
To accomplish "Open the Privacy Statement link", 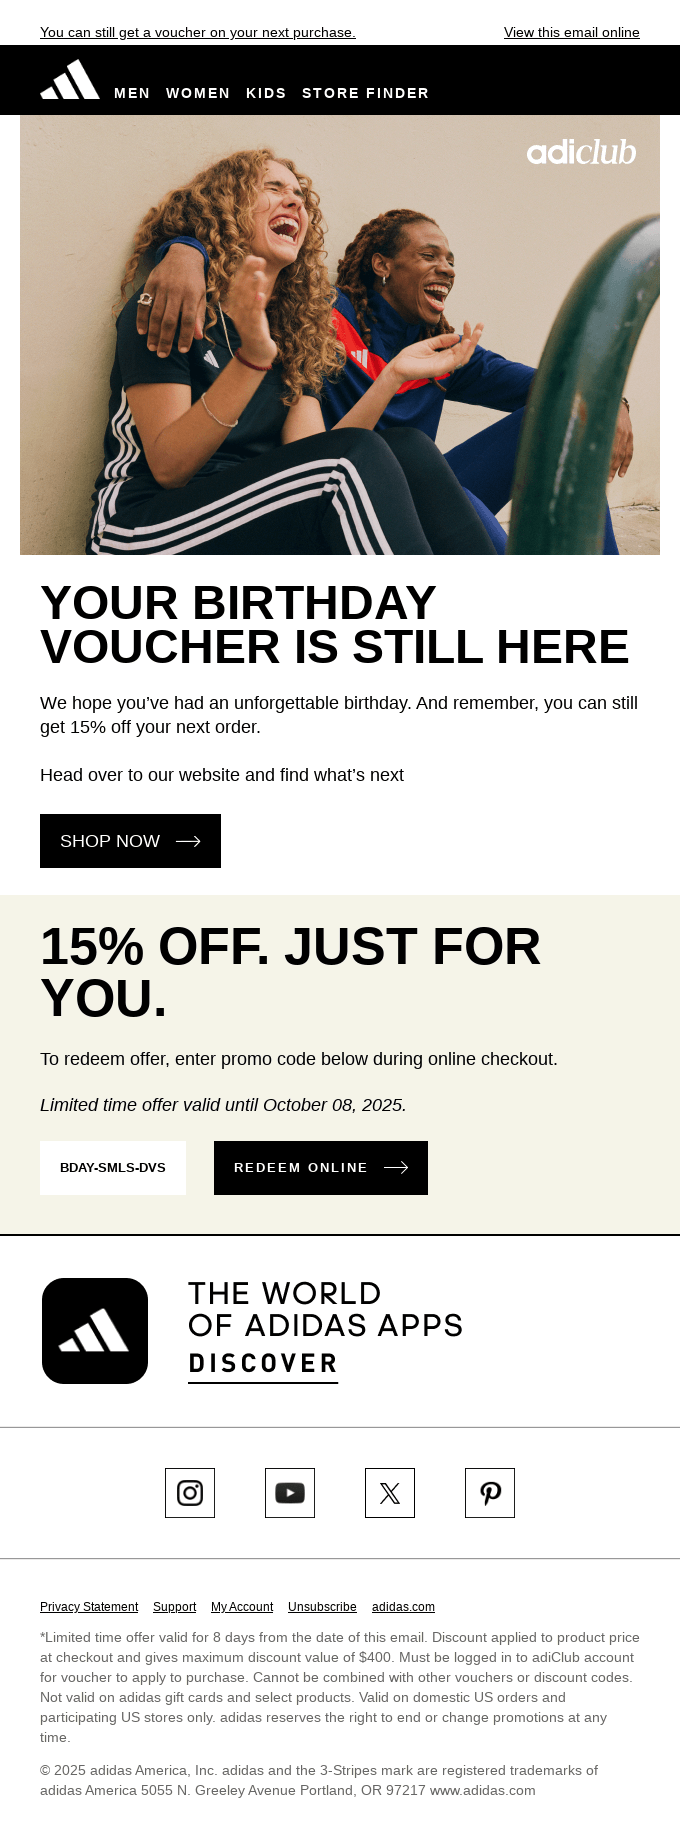I will click(x=89, y=1607).
